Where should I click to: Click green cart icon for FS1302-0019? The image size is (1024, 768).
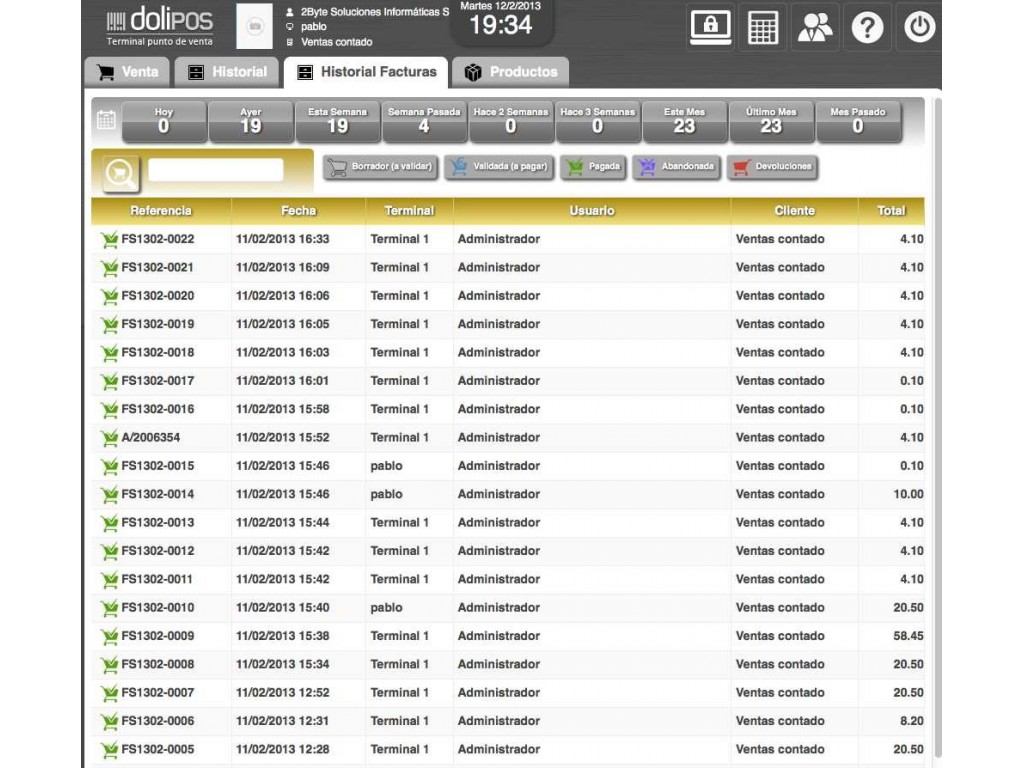point(110,325)
